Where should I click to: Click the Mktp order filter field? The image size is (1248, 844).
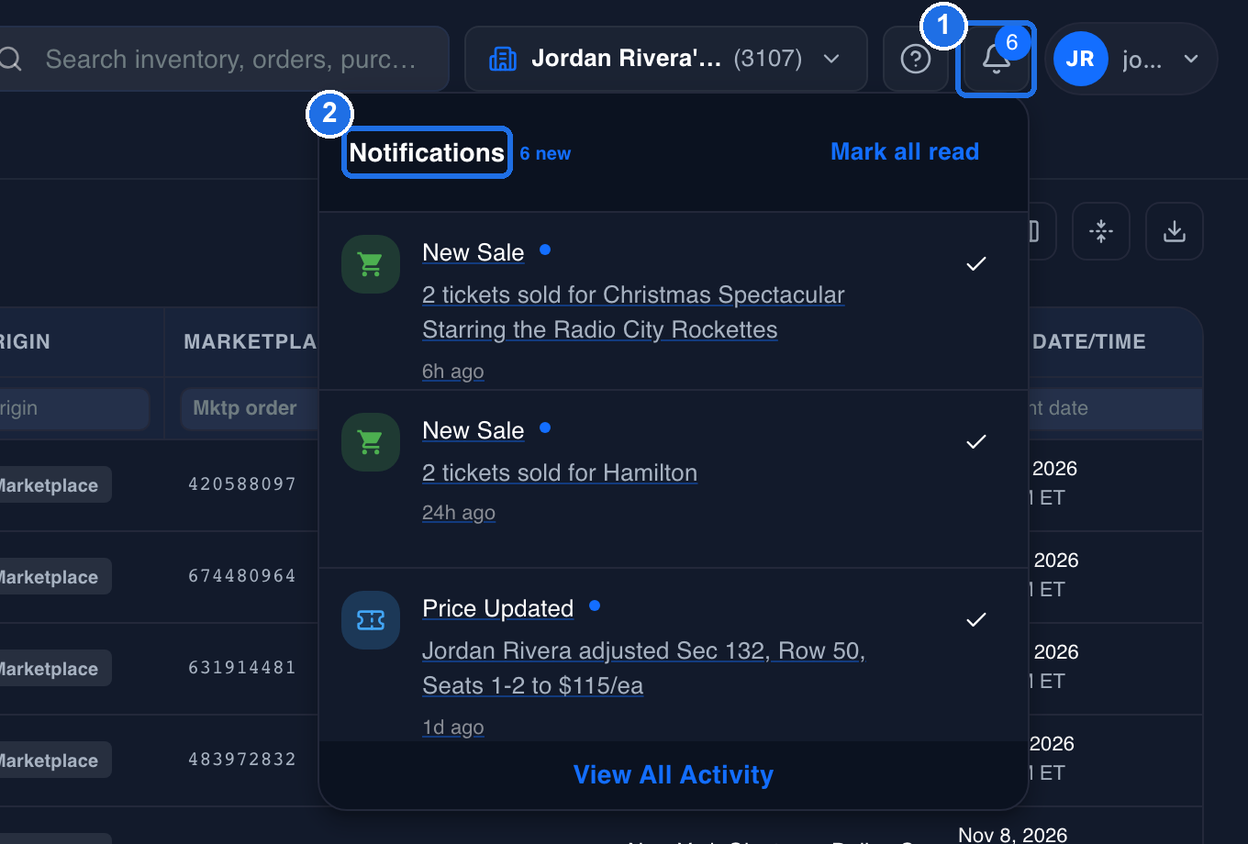click(x=249, y=408)
